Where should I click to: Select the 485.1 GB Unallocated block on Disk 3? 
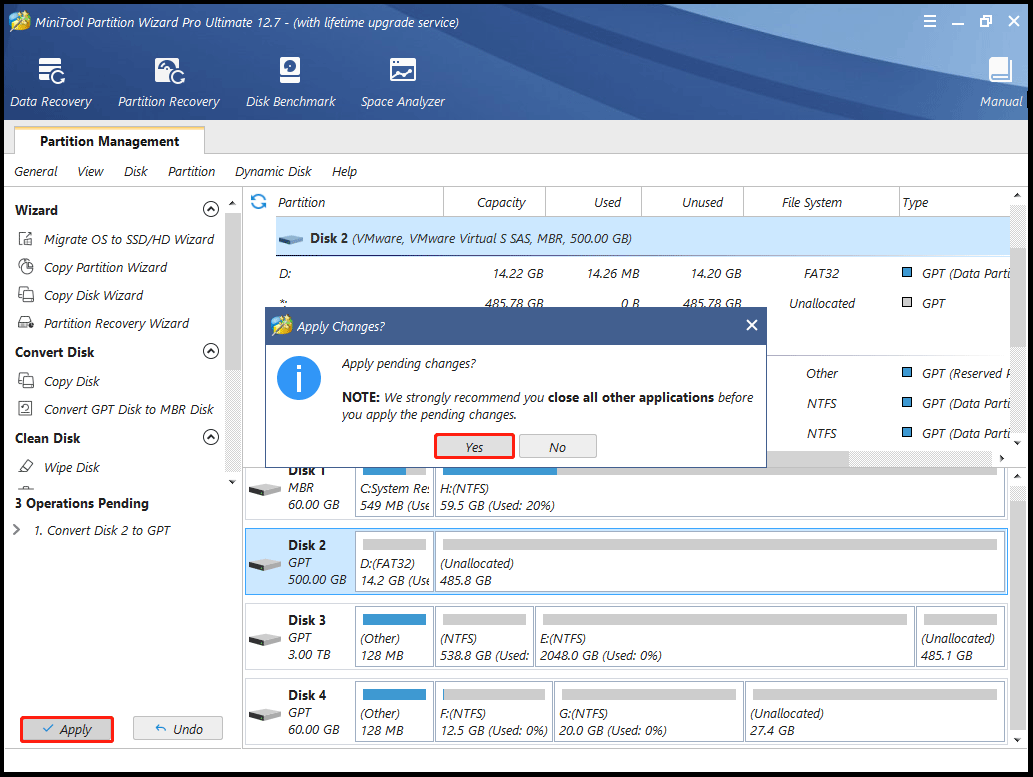click(x=961, y=637)
